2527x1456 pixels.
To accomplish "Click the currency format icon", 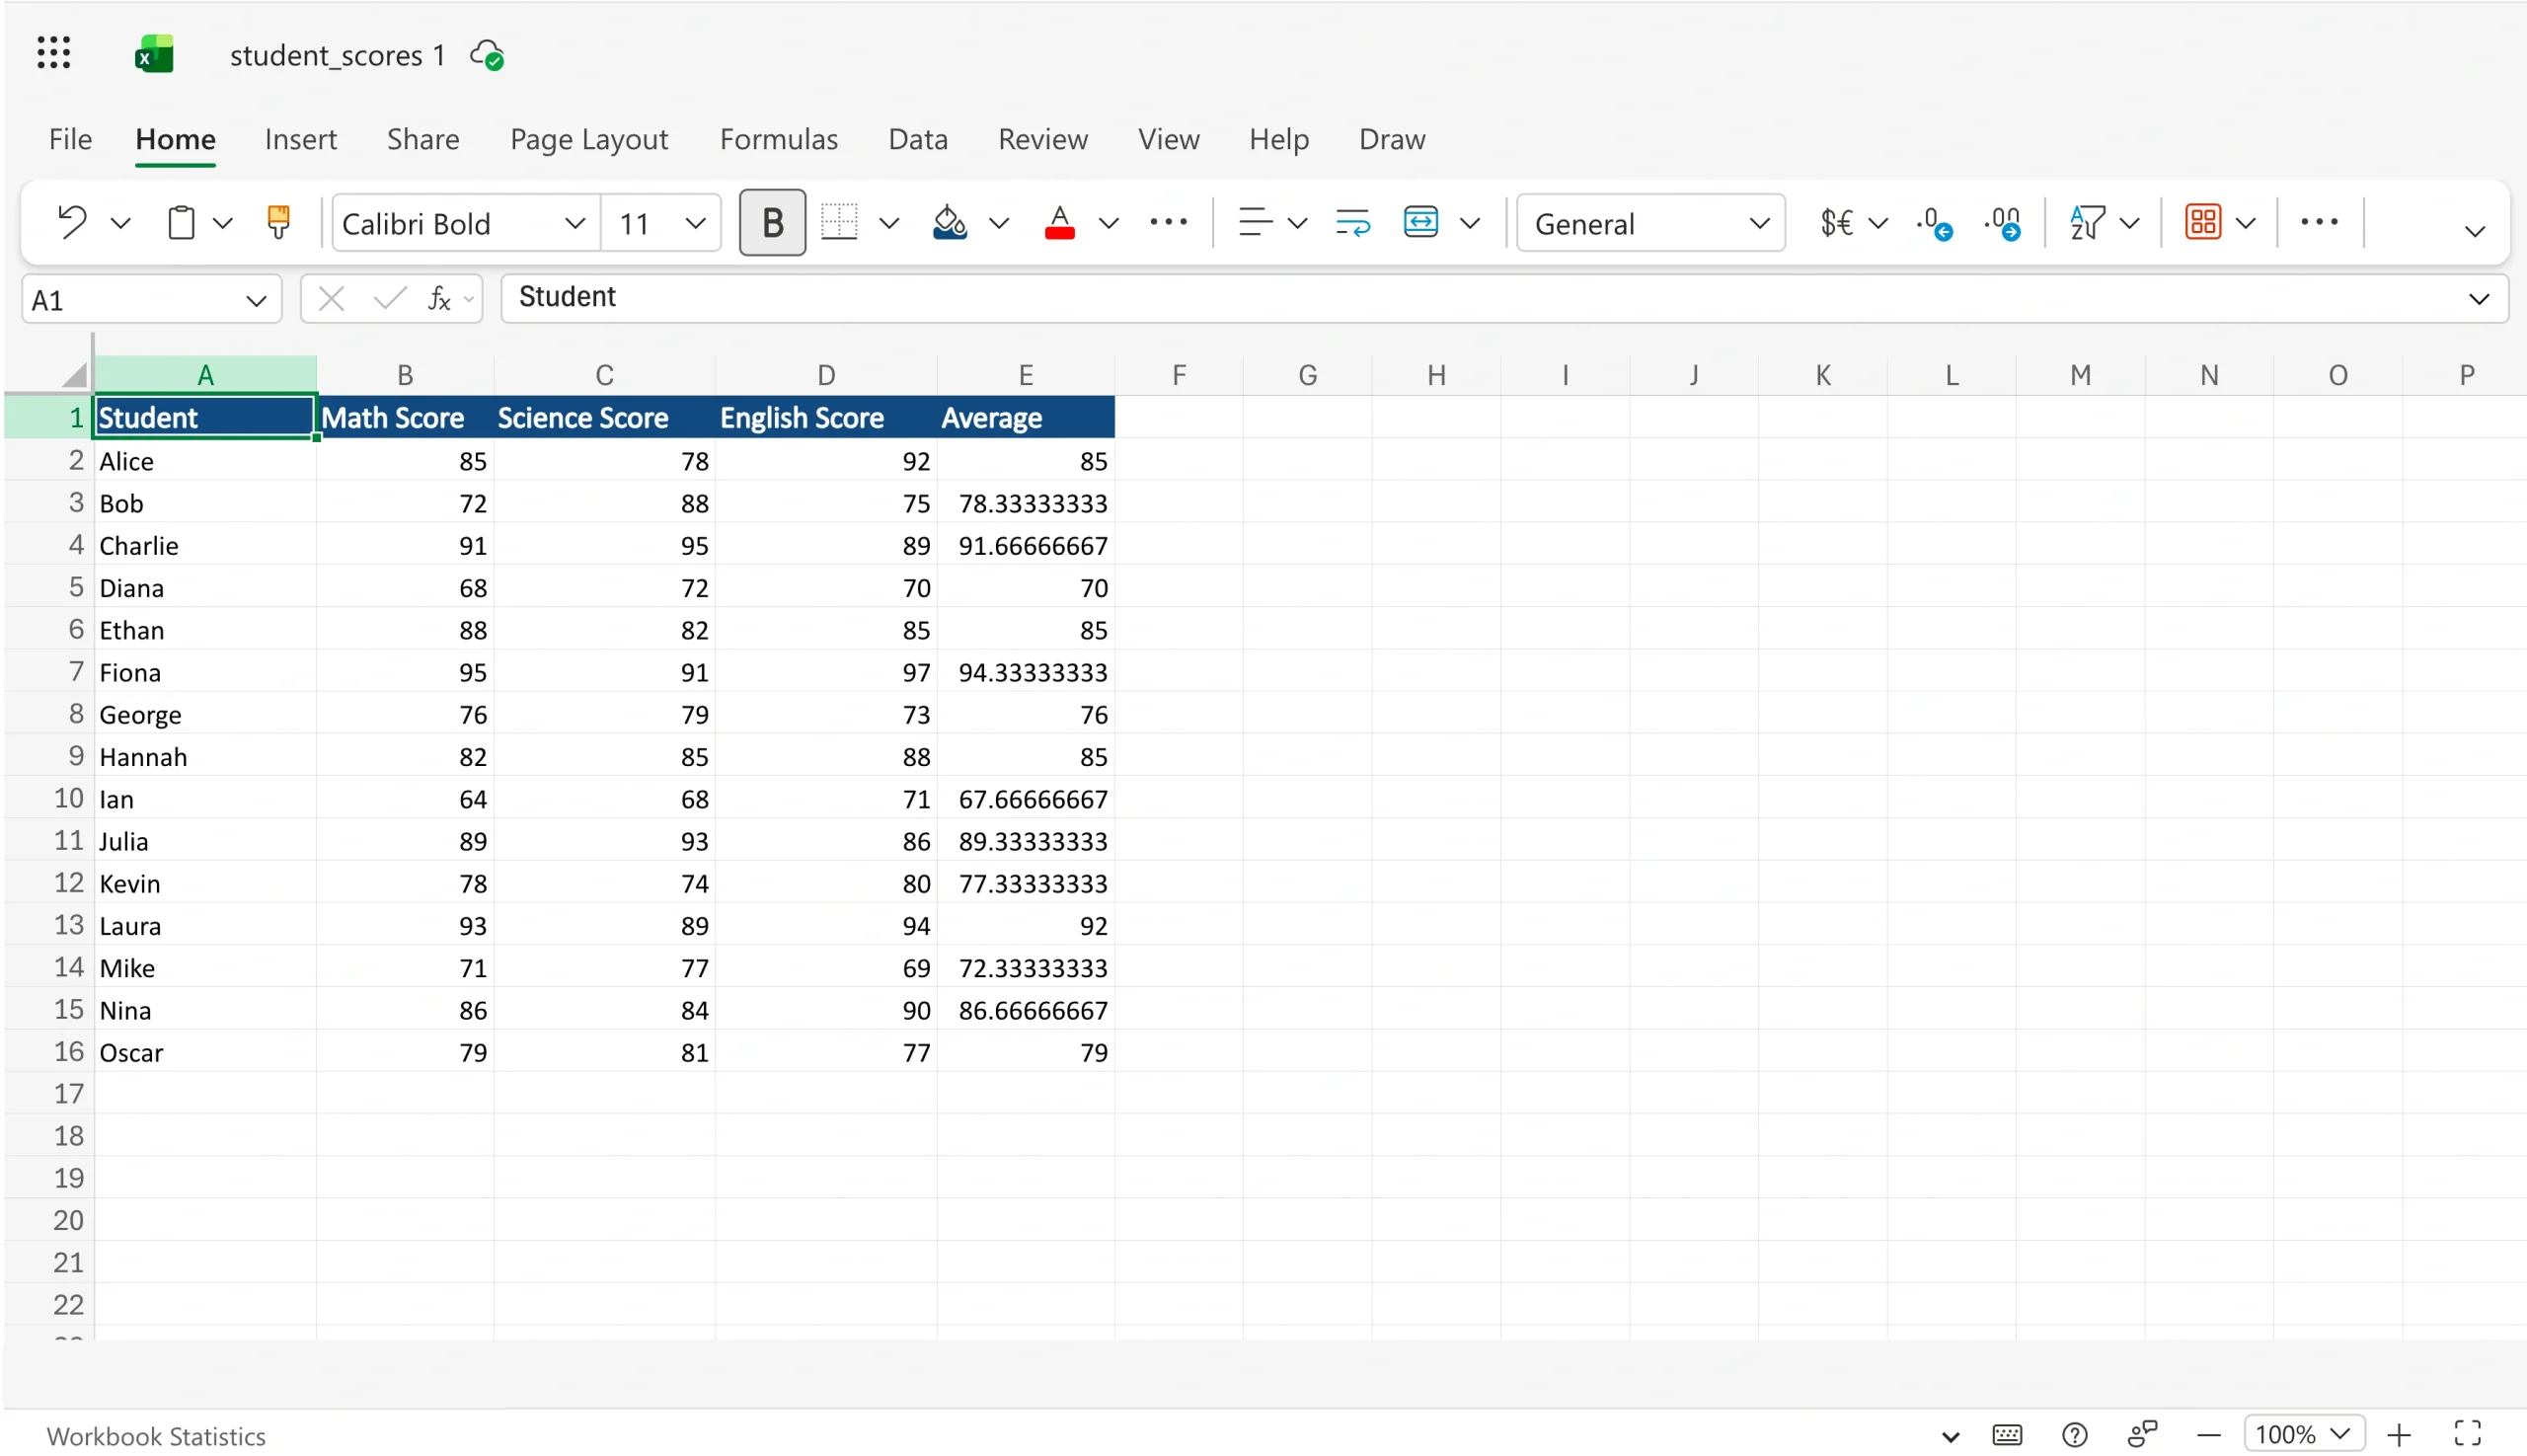I will coord(1836,222).
